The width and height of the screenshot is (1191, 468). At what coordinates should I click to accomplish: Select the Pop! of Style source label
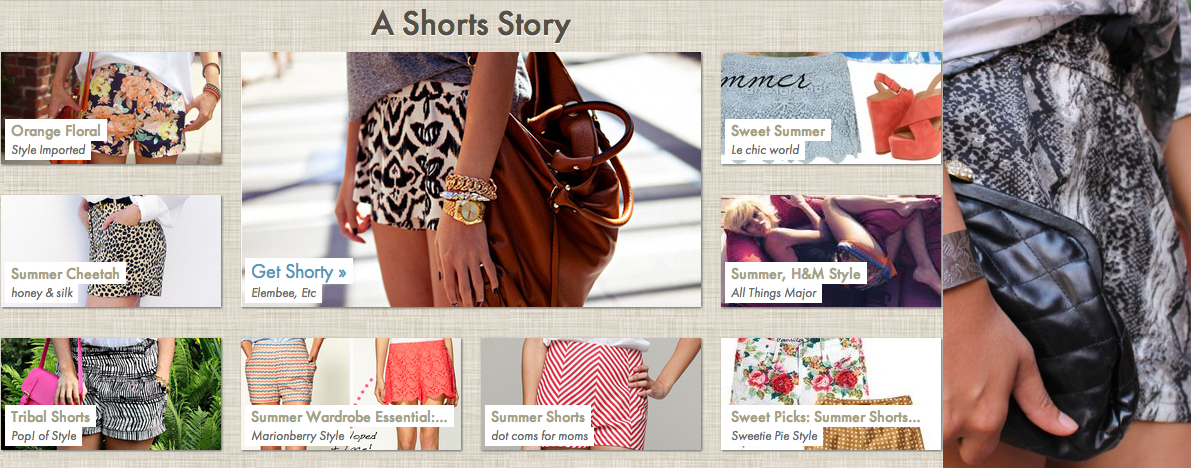44,437
